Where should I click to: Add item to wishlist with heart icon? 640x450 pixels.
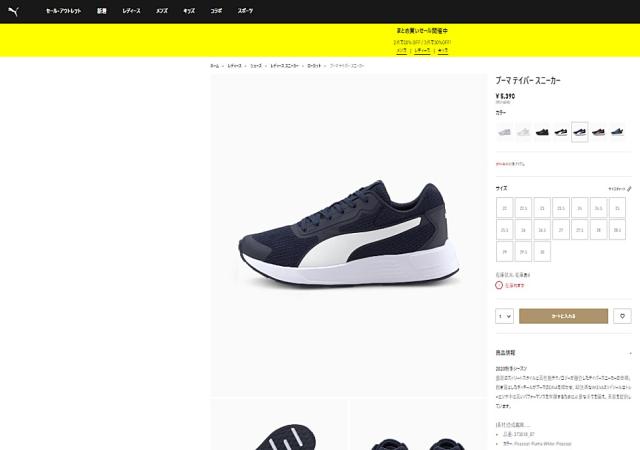(x=622, y=316)
